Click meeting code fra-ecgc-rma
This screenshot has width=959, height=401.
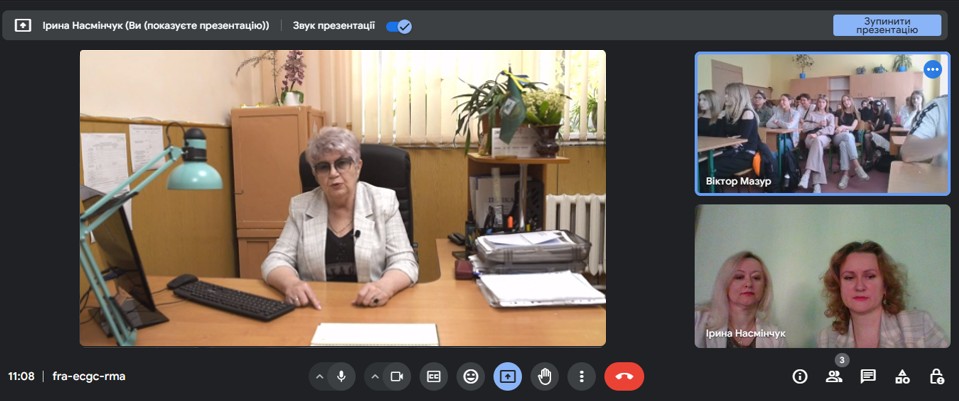(x=89, y=377)
